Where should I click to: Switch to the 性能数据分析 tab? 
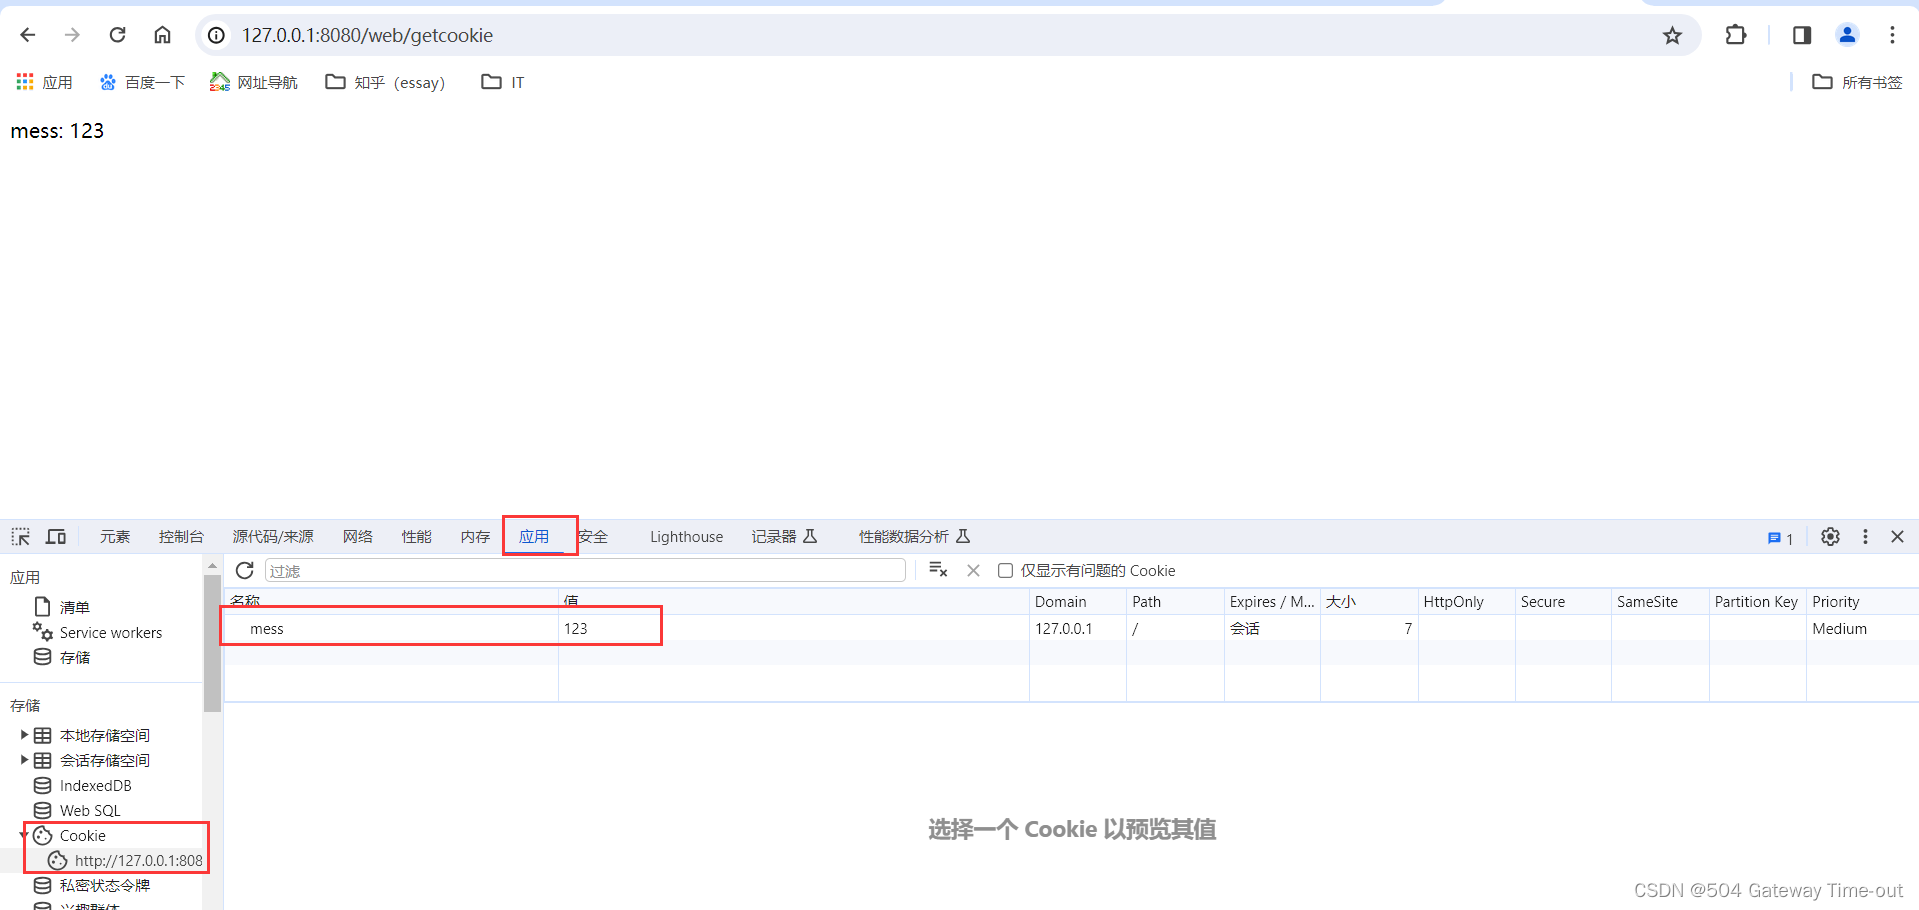click(x=914, y=537)
